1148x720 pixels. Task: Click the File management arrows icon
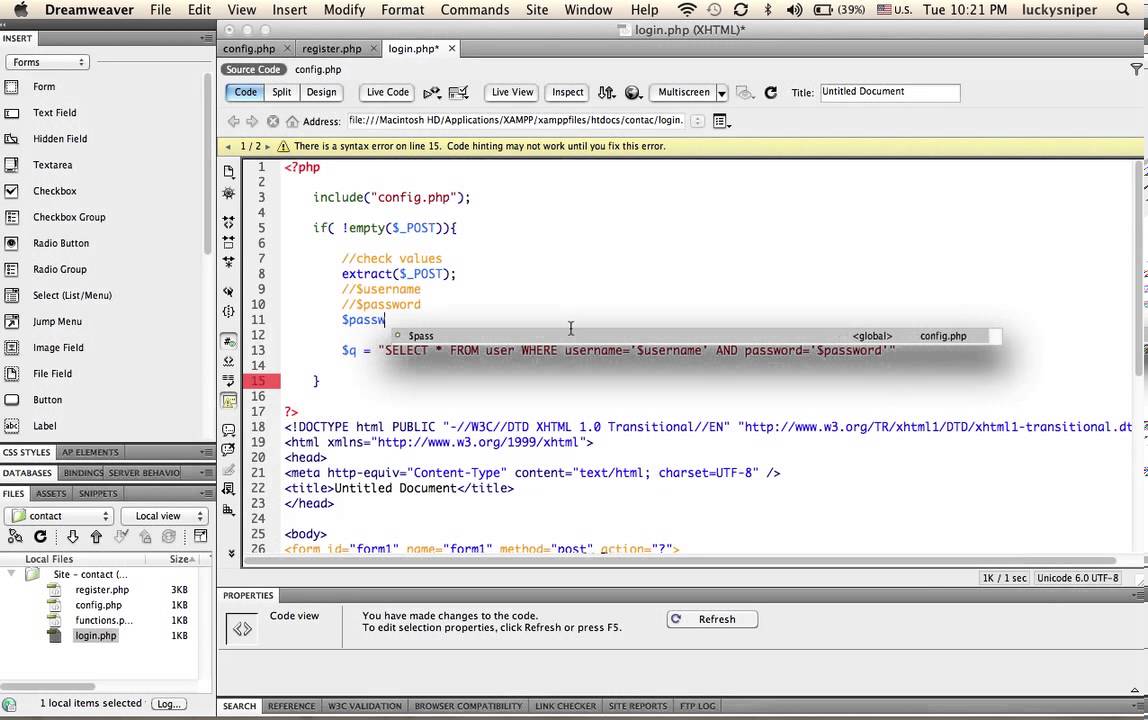coord(606,92)
